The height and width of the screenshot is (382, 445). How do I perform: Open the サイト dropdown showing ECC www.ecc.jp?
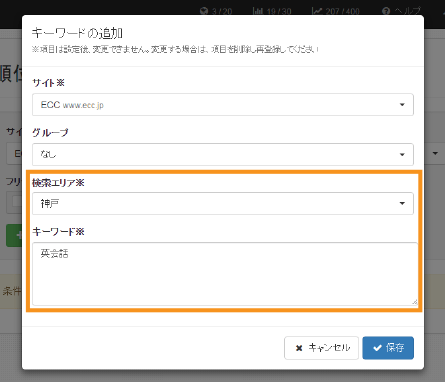tap(223, 105)
